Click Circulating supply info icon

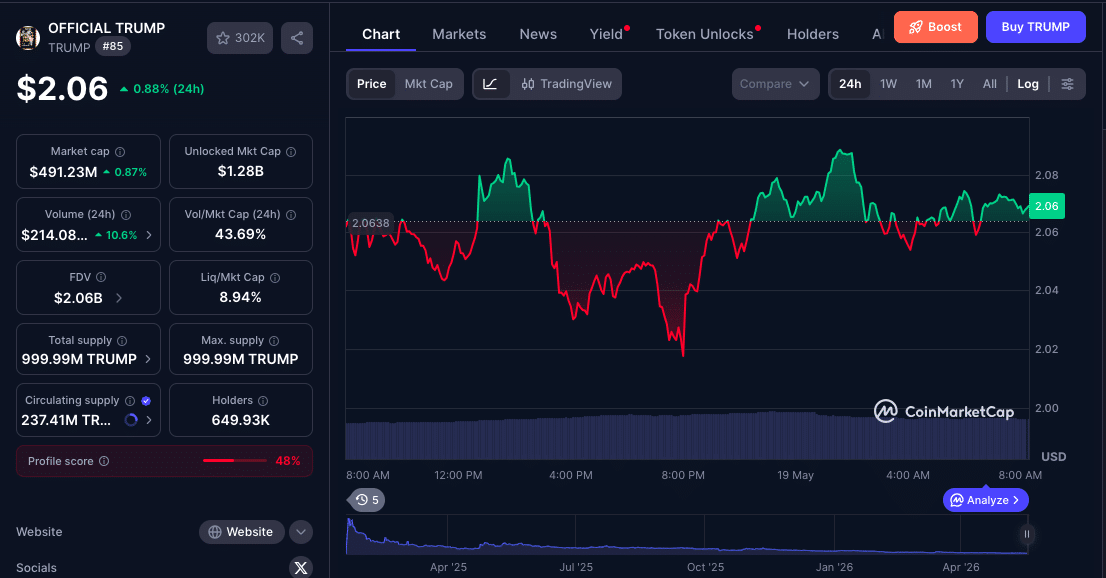click(130, 401)
